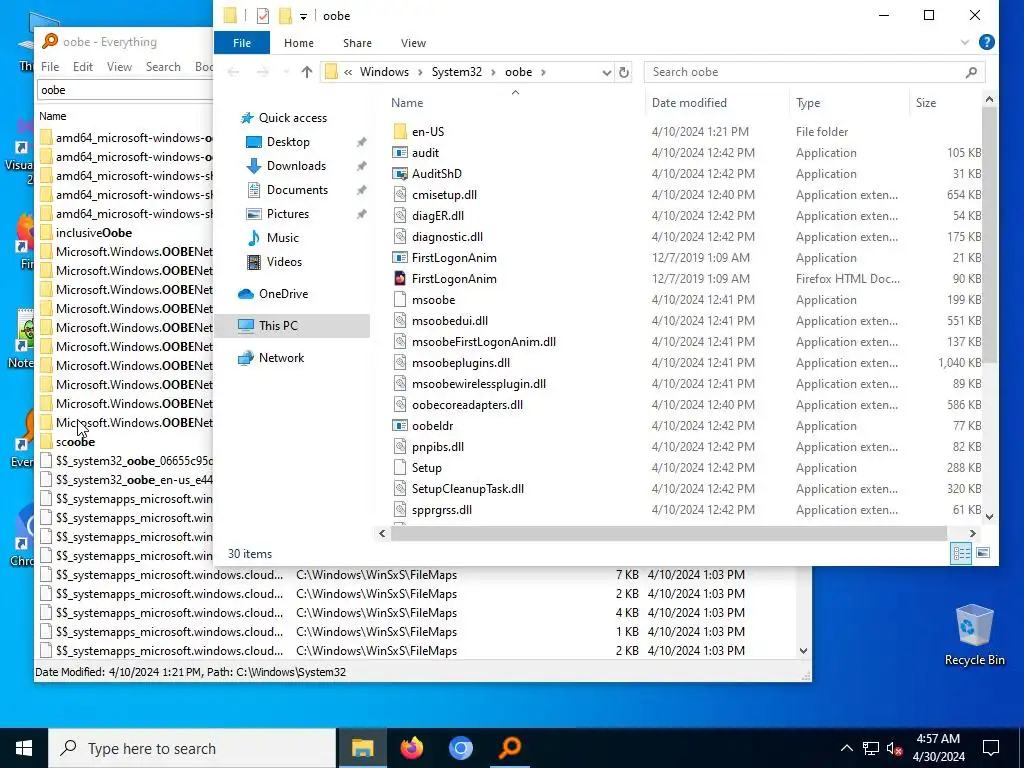Open Downloads in navigation pane

coord(296,166)
